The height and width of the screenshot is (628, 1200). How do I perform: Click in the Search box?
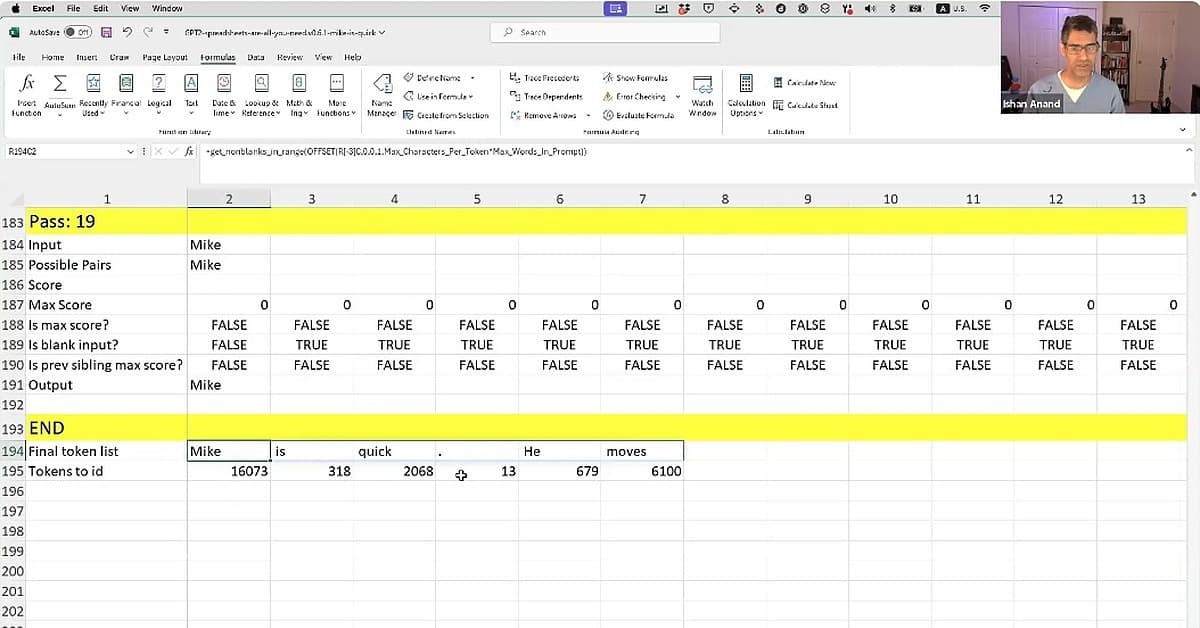(605, 32)
